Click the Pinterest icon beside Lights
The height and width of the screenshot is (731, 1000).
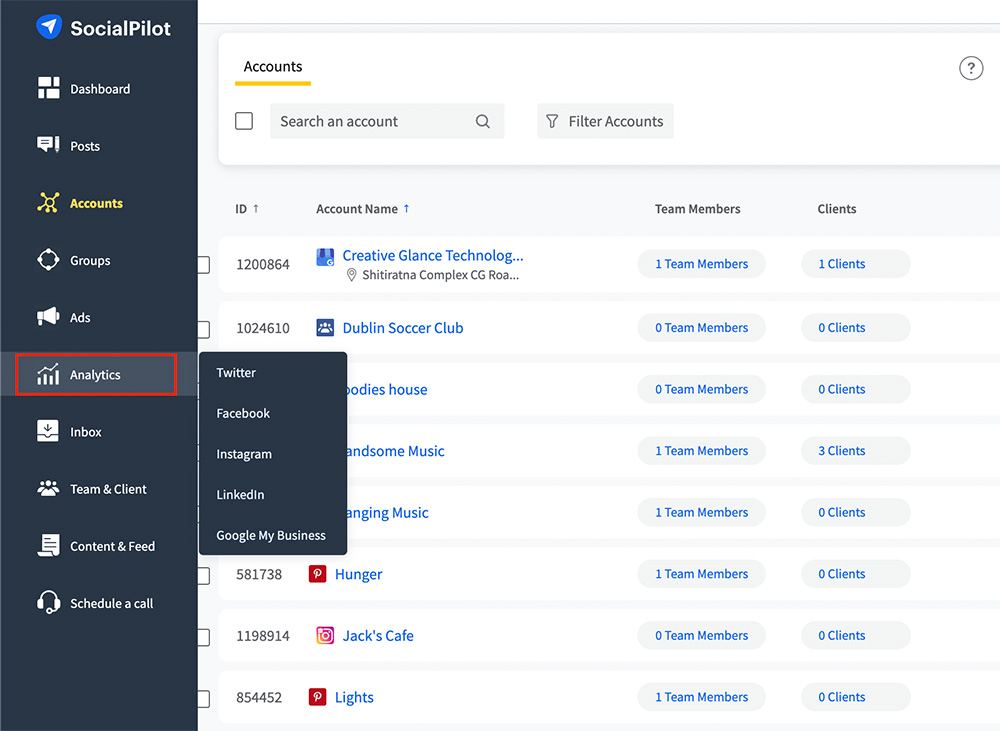click(318, 697)
